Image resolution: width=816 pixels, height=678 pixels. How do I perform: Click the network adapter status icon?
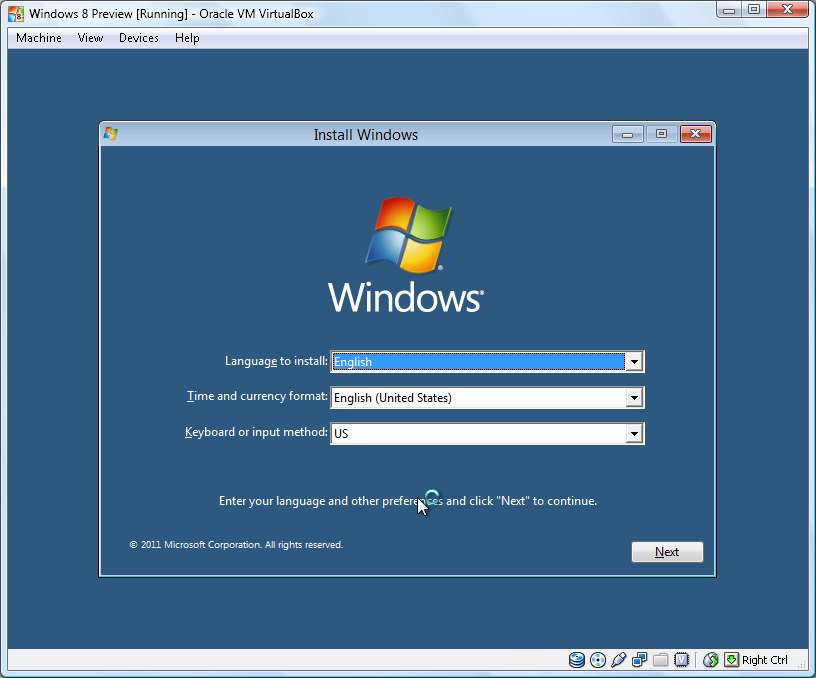click(x=640, y=660)
